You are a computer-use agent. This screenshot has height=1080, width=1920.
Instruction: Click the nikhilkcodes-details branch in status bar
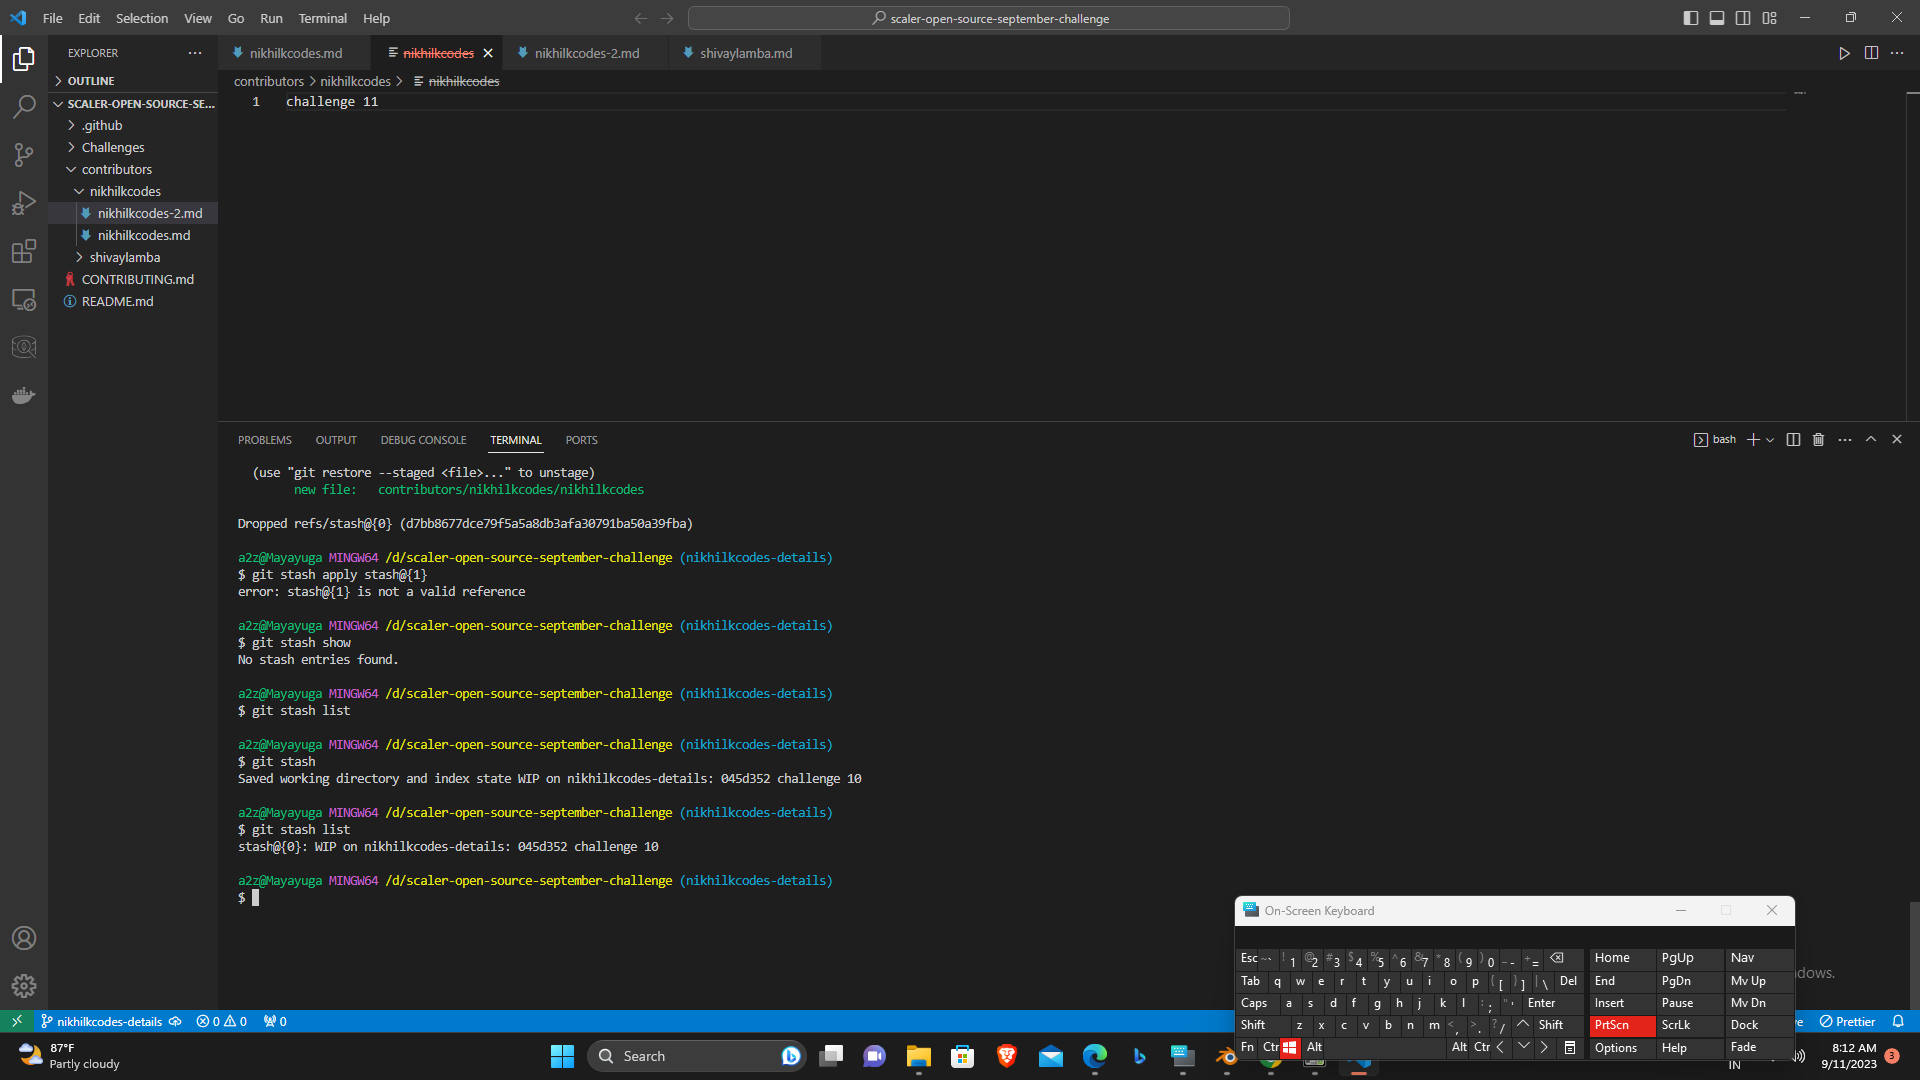pos(108,1021)
